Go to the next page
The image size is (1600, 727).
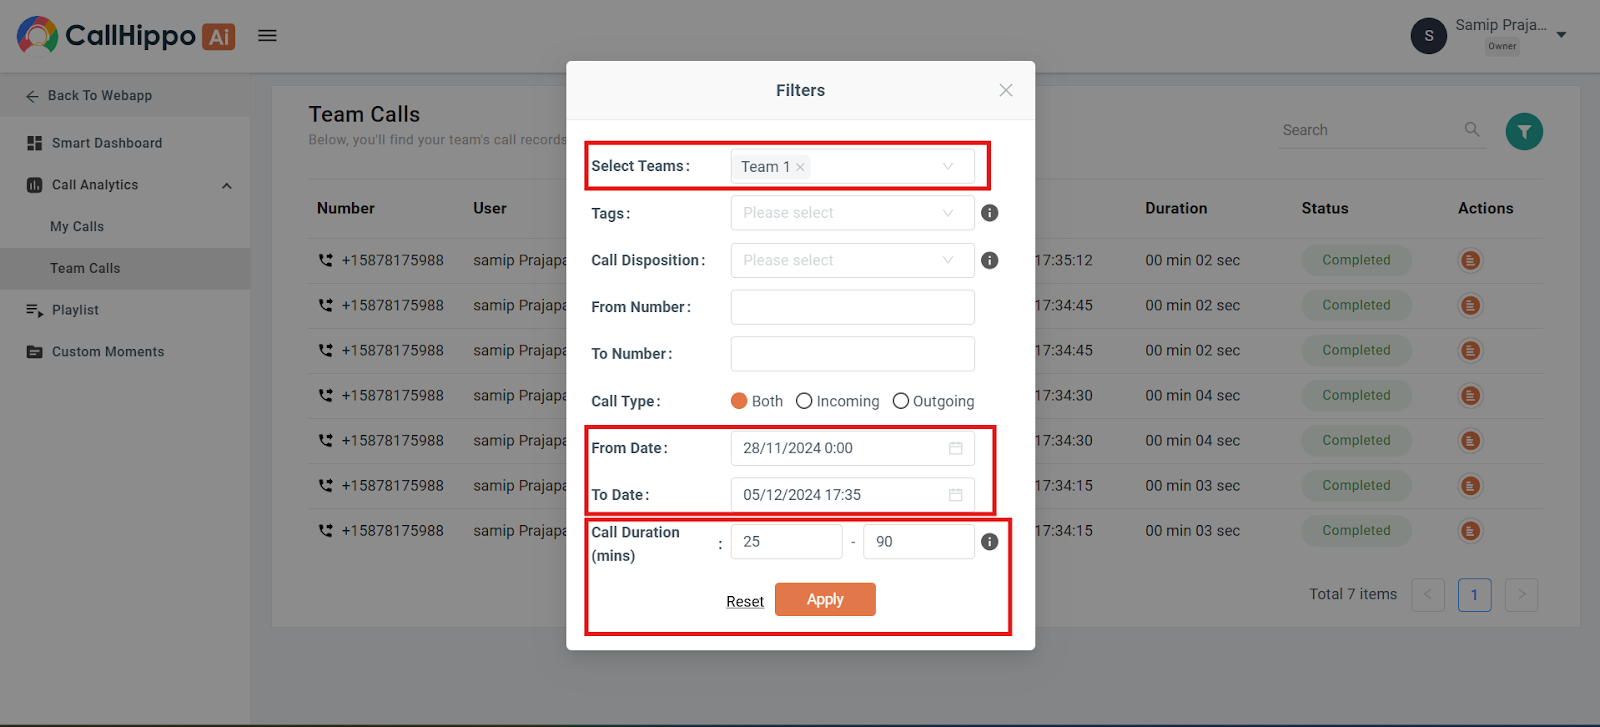1521,595
